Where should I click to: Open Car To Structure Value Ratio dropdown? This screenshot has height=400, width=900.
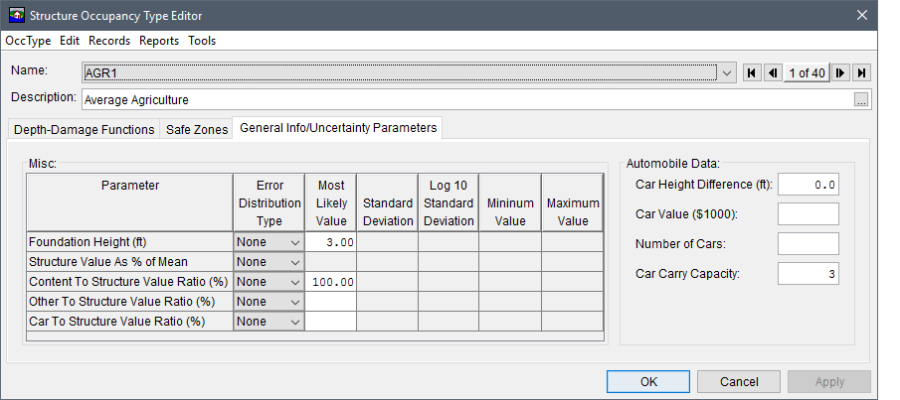[x=294, y=321]
